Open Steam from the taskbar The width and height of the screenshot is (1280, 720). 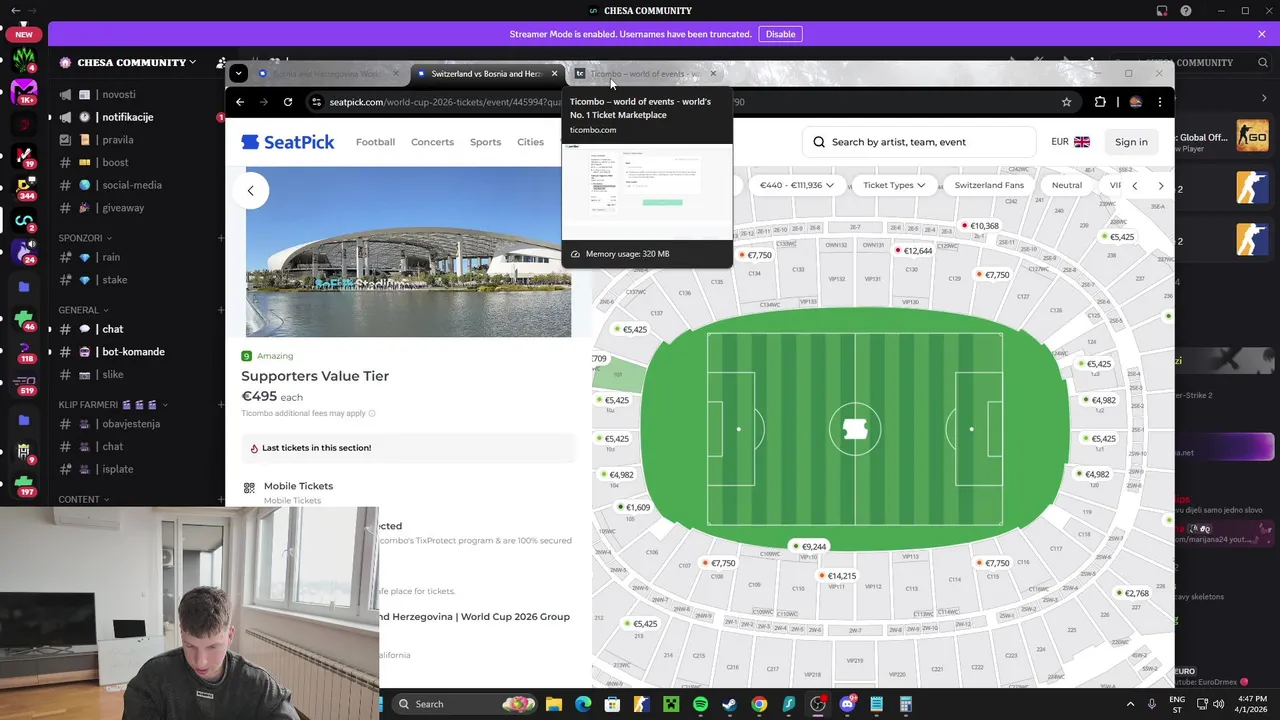tap(730, 704)
